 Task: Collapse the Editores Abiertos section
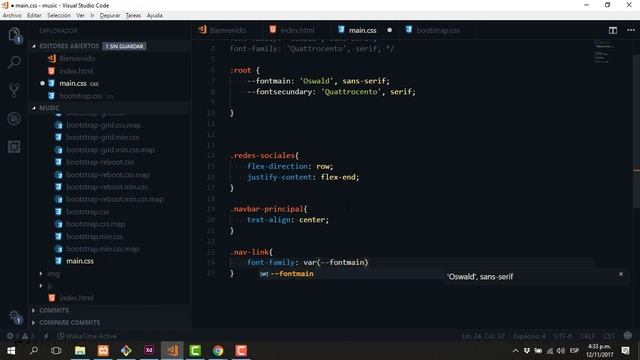click(34, 46)
